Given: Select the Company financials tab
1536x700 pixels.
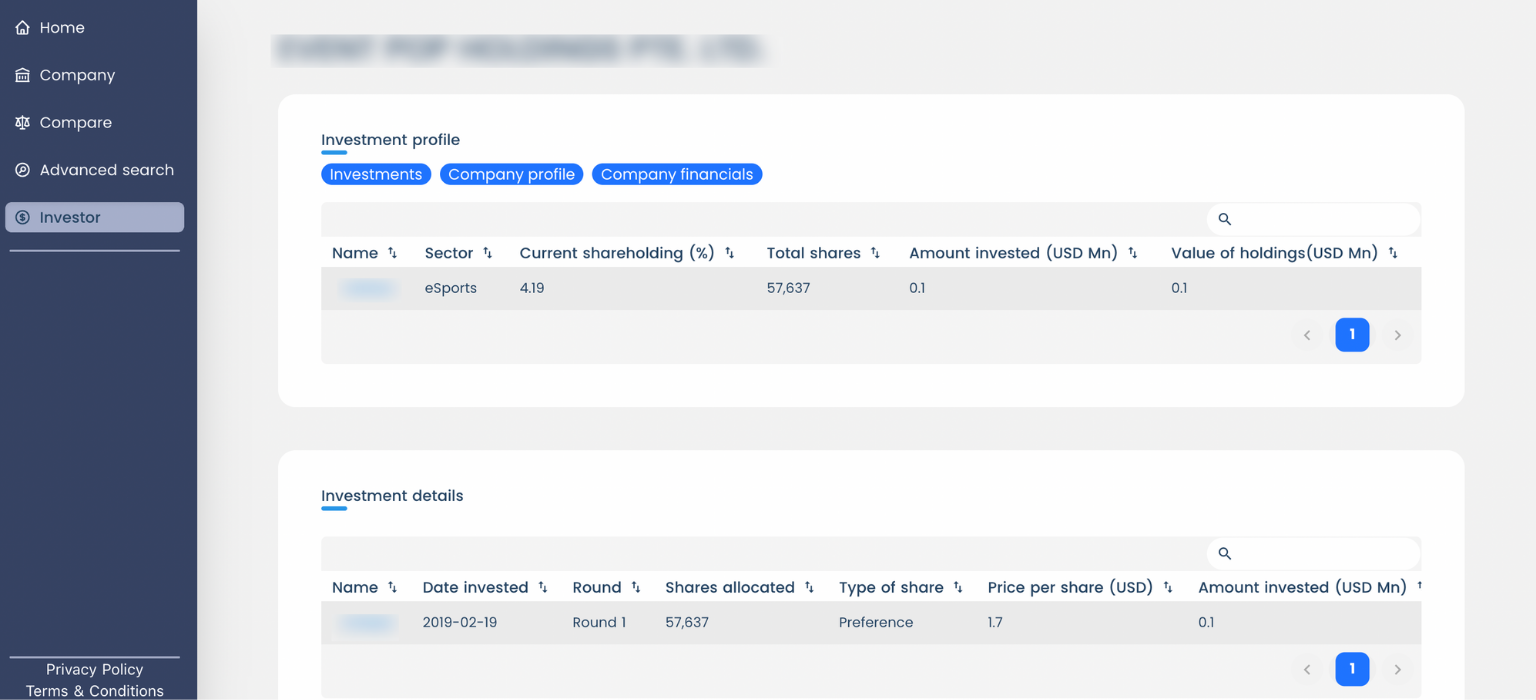Looking at the screenshot, I should point(677,174).
